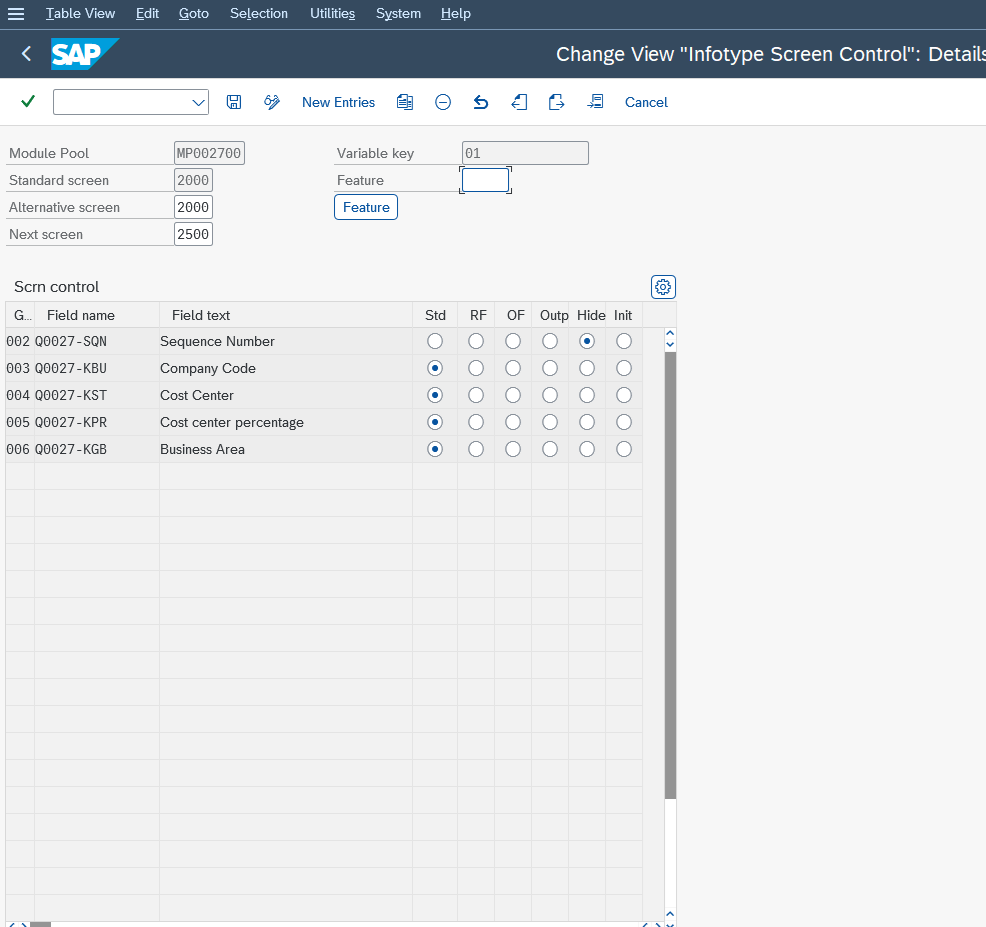The height and width of the screenshot is (927, 986).
Task: Click the Init column header
Action: [x=624, y=316]
